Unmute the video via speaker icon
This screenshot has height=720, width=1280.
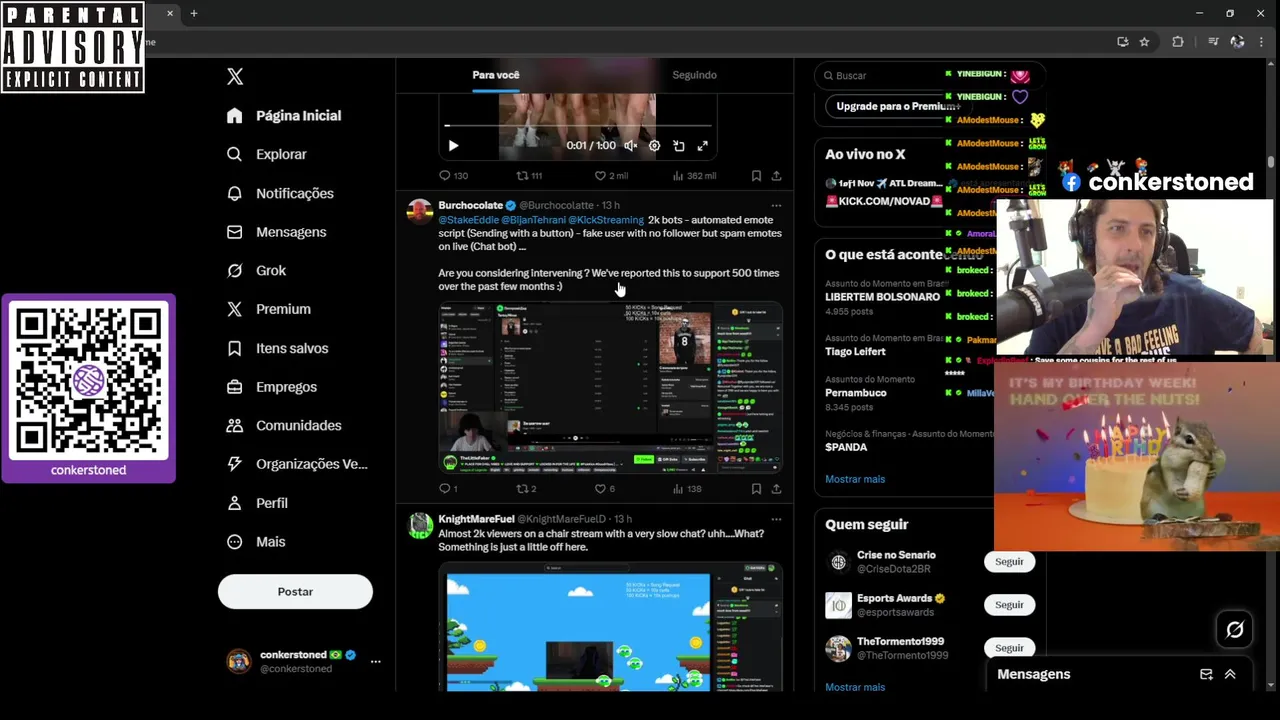[x=630, y=146]
